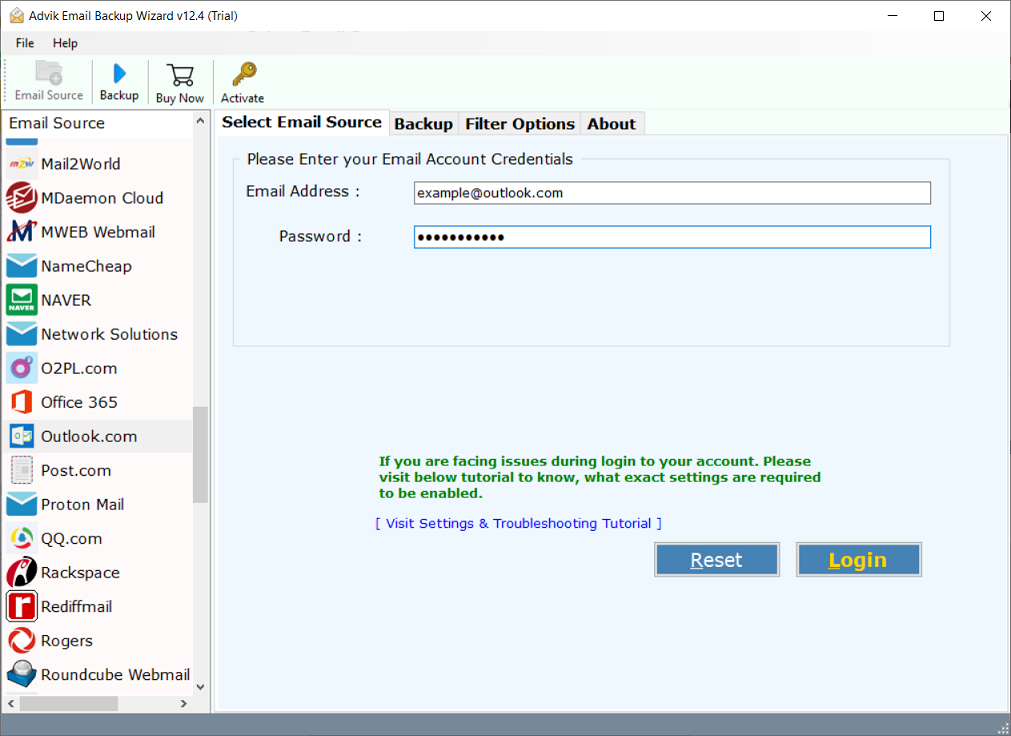Select the Network Solutions text label
The height and width of the screenshot is (736, 1011).
pyautogui.click(x=109, y=334)
